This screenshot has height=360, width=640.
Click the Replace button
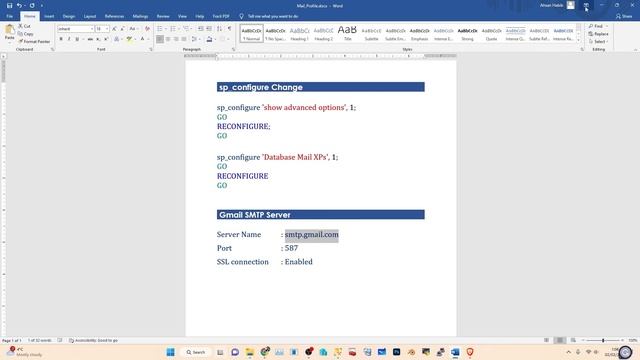point(598,34)
